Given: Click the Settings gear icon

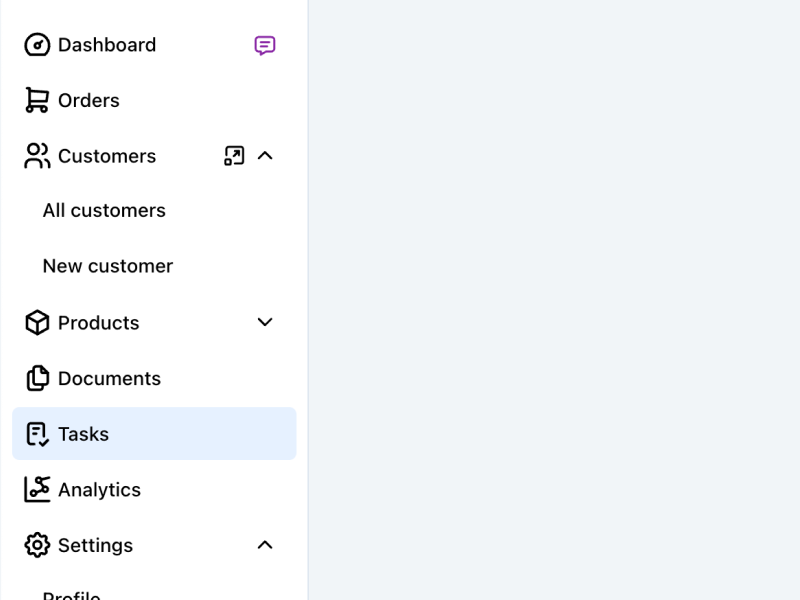Looking at the screenshot, I should (x=37, y=545).
